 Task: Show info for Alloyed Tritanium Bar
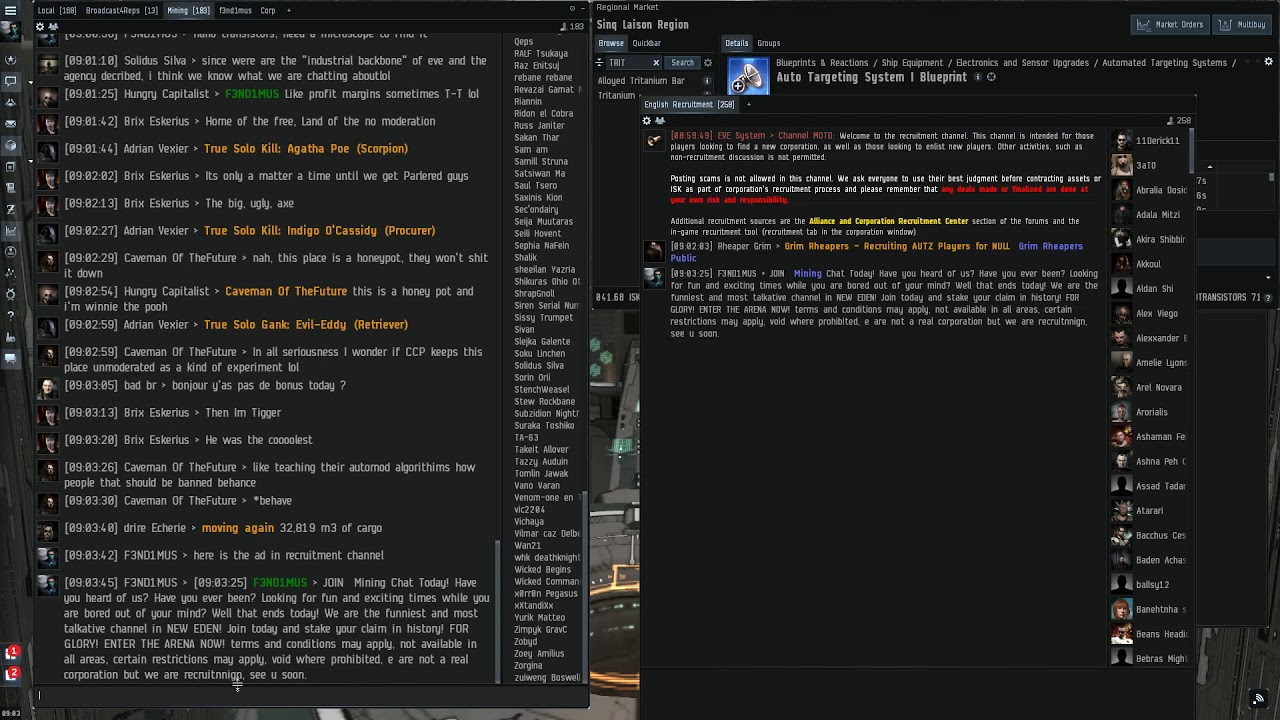pyautogui.click(x=707, y=81)
